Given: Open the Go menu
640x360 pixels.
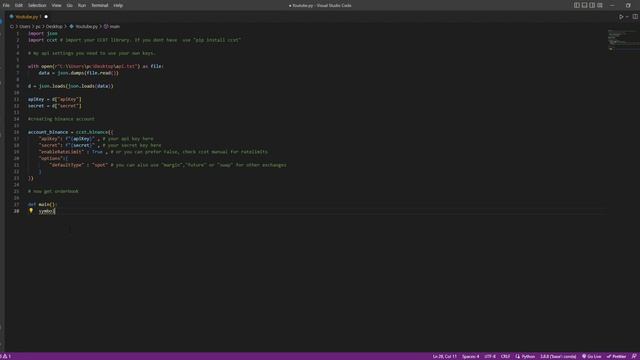Looking at the screenshot, I should click(69, 5).
